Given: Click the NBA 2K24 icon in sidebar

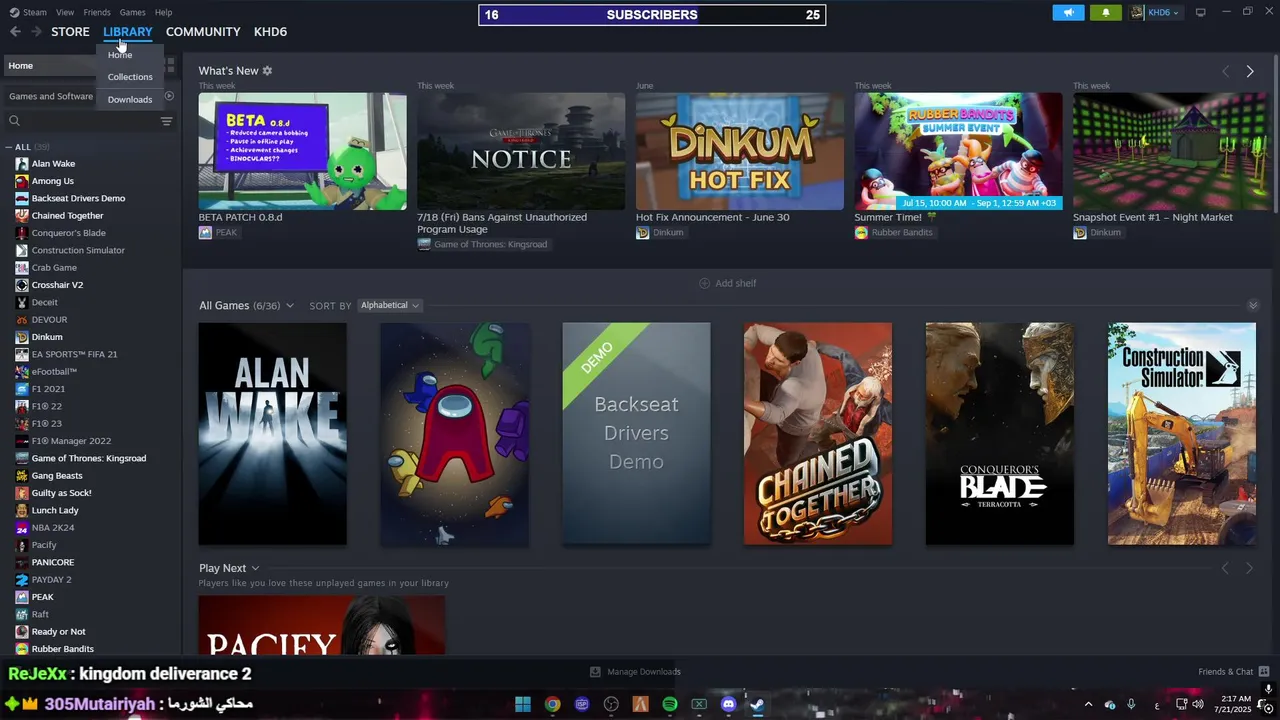Looking at the screenshot, I should point(22,528).
